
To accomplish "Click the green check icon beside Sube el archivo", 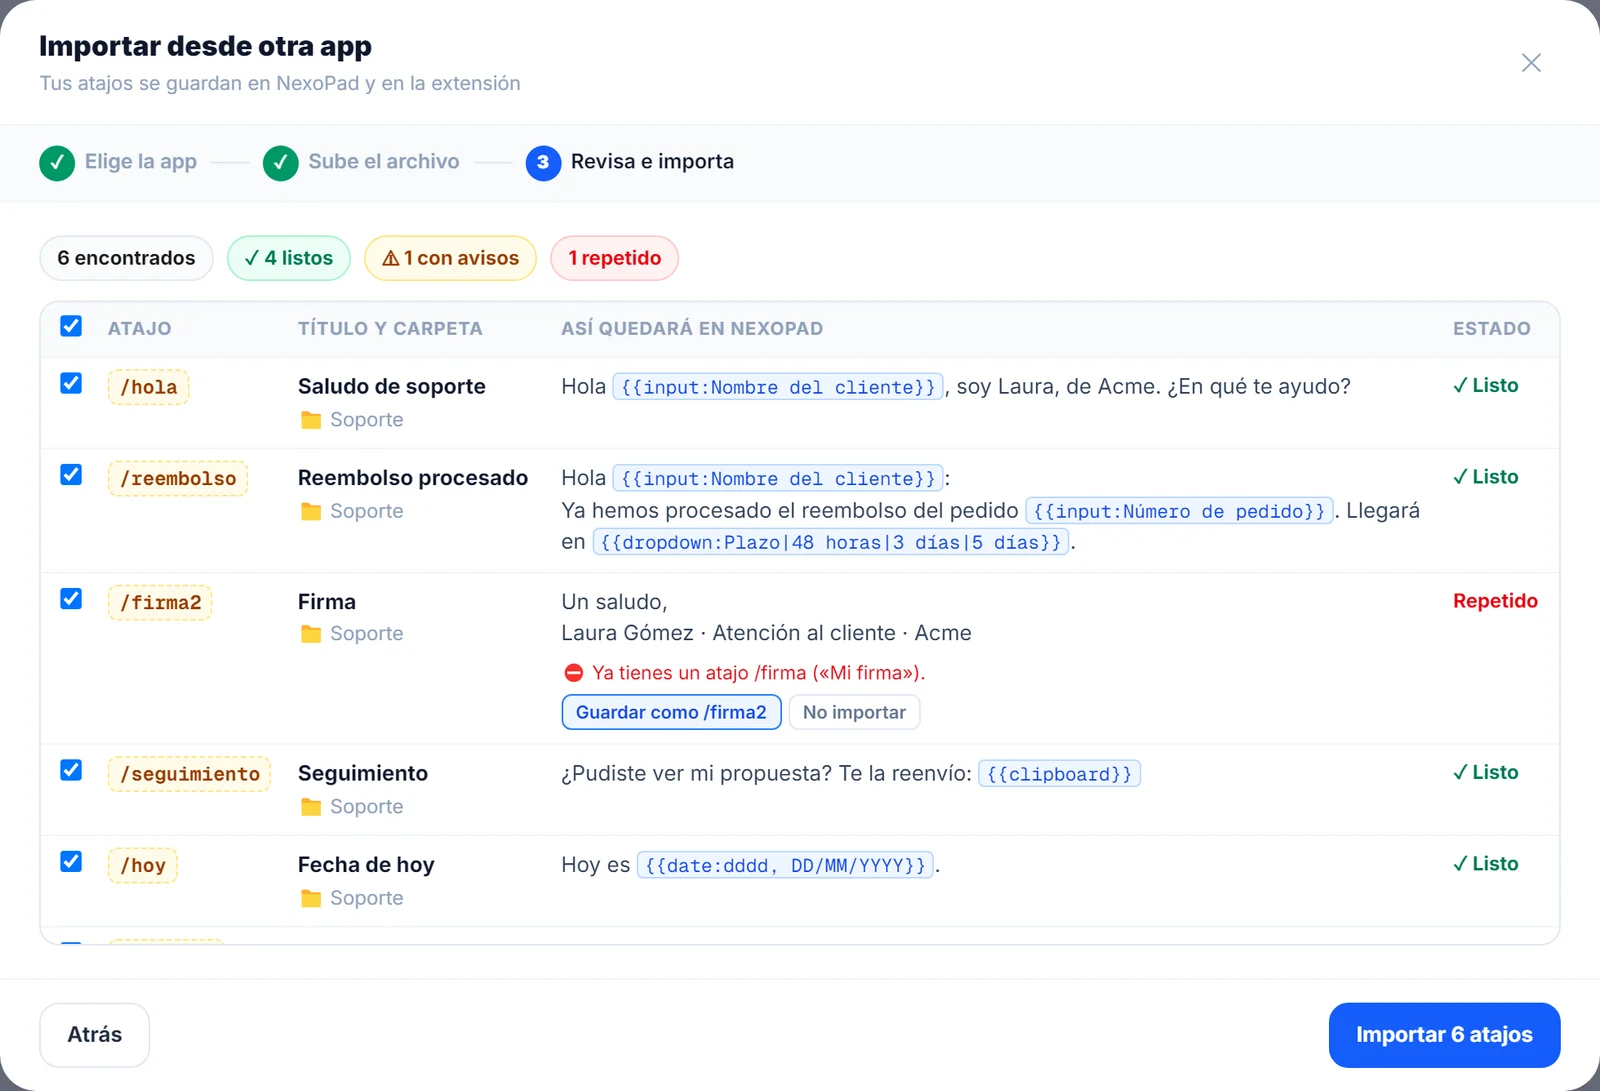I will click(x=281, y=162).
